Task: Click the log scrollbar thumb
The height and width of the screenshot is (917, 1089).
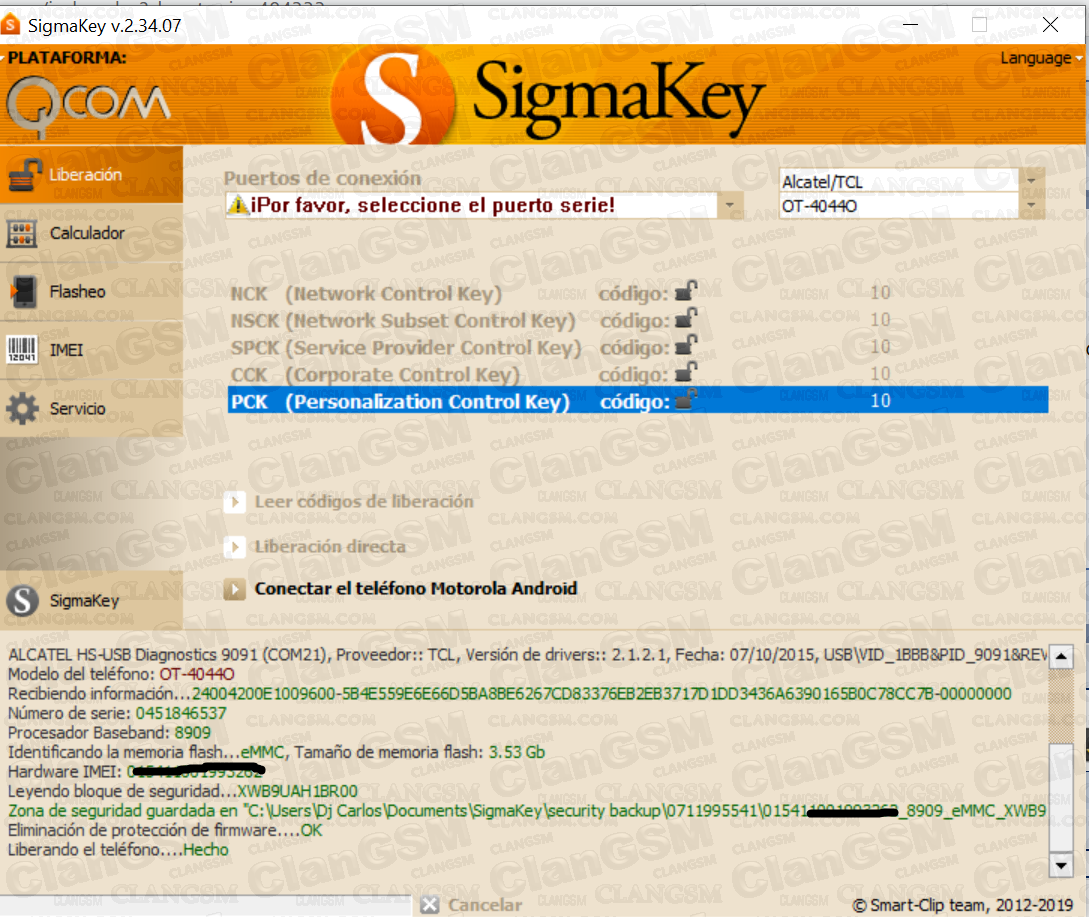Action: [1061, 797]
